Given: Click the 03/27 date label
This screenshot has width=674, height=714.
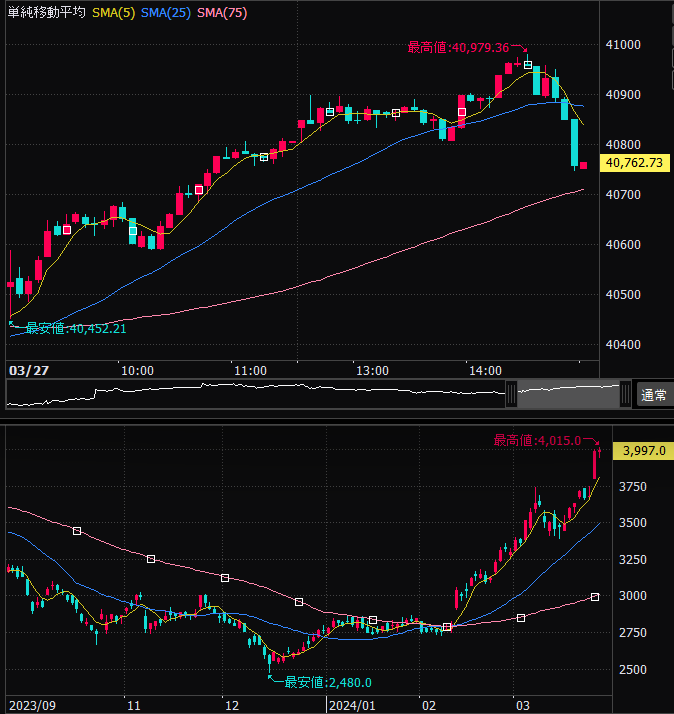Looking at the screenshot, I should pos(29,371).
